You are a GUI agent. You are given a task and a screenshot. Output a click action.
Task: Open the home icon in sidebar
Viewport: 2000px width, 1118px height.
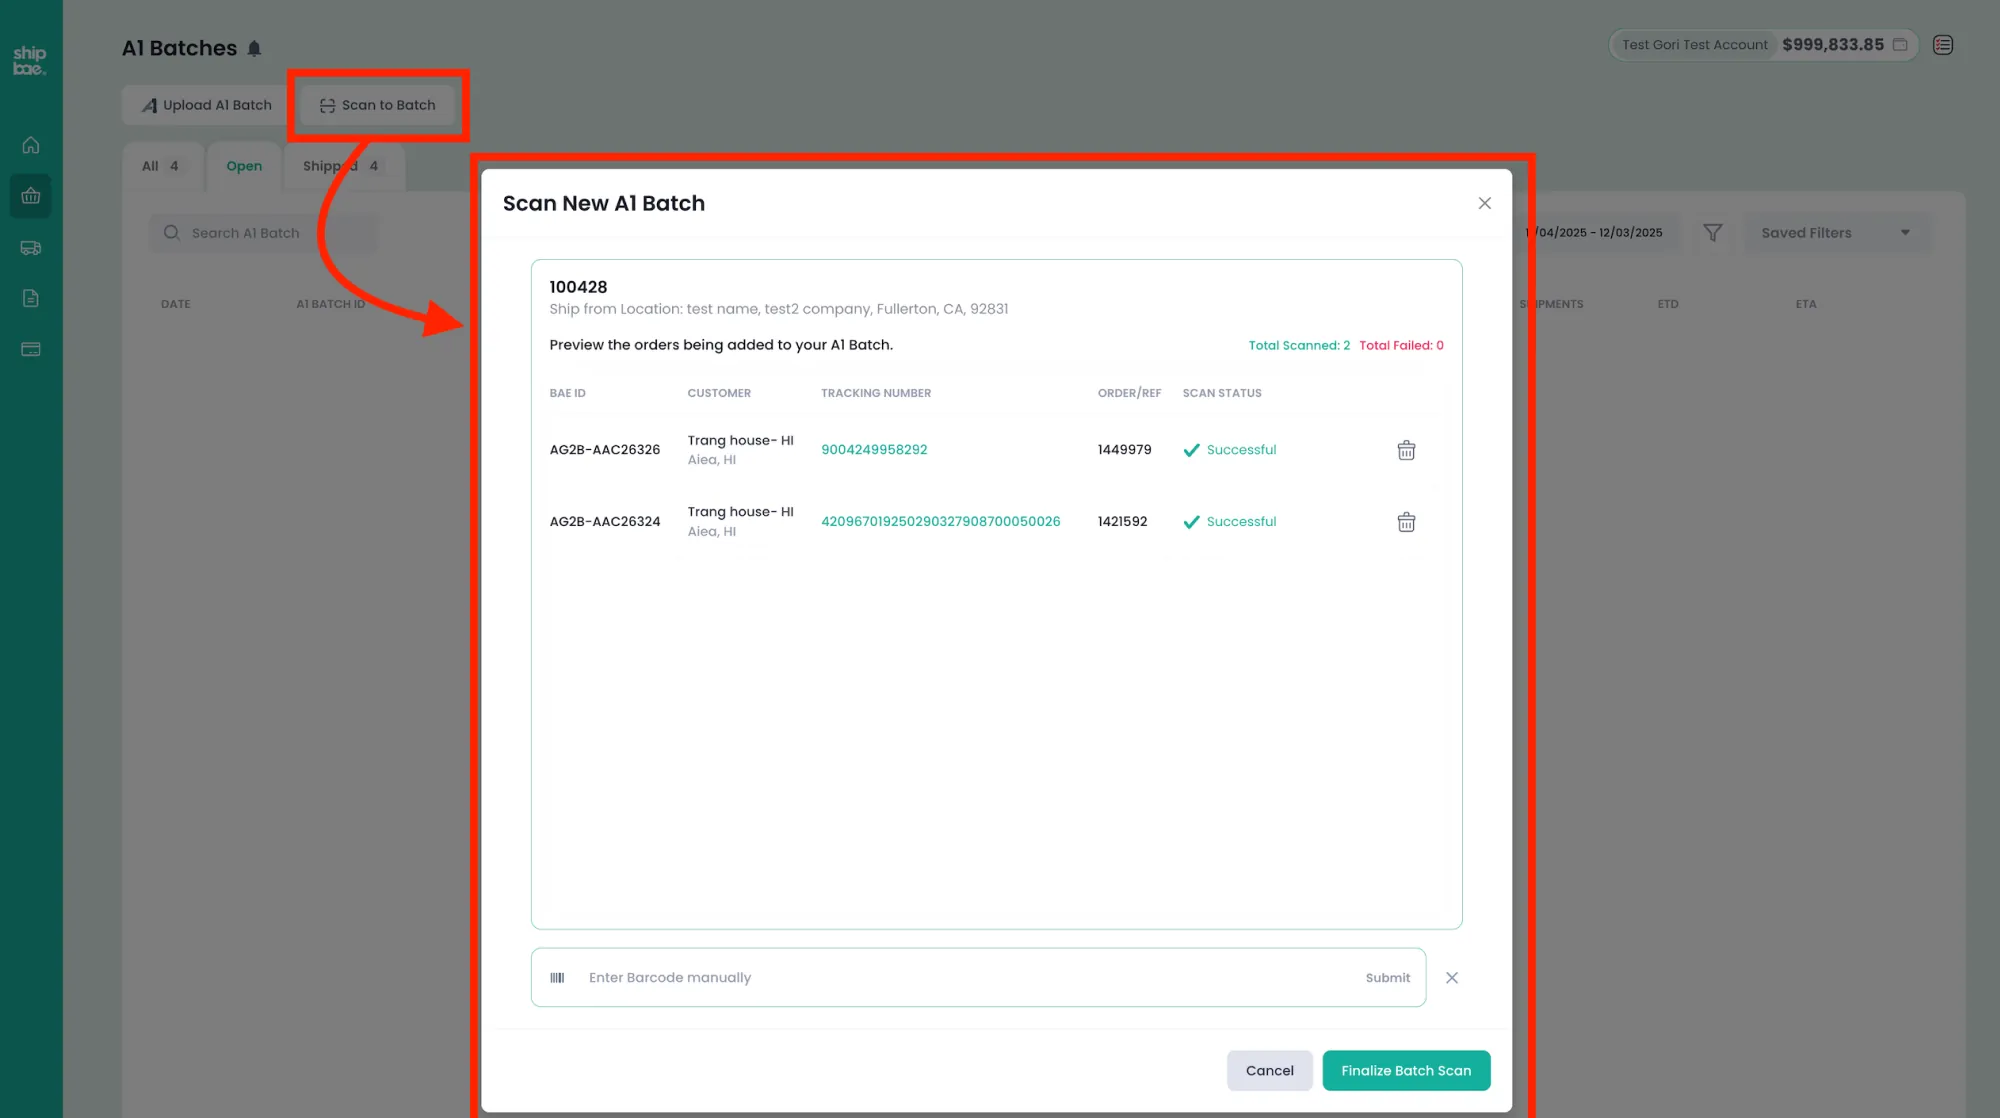tap(31, 145)
